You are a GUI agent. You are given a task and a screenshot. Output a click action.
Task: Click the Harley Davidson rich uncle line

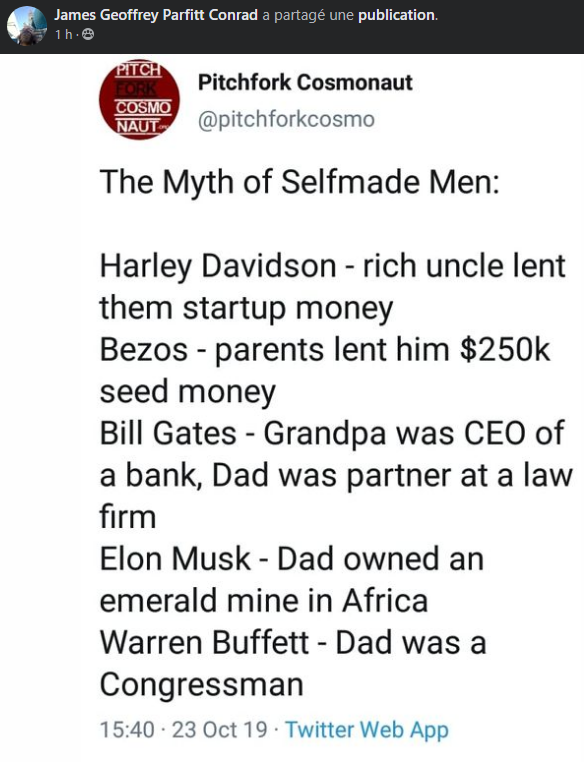(333, 287)
